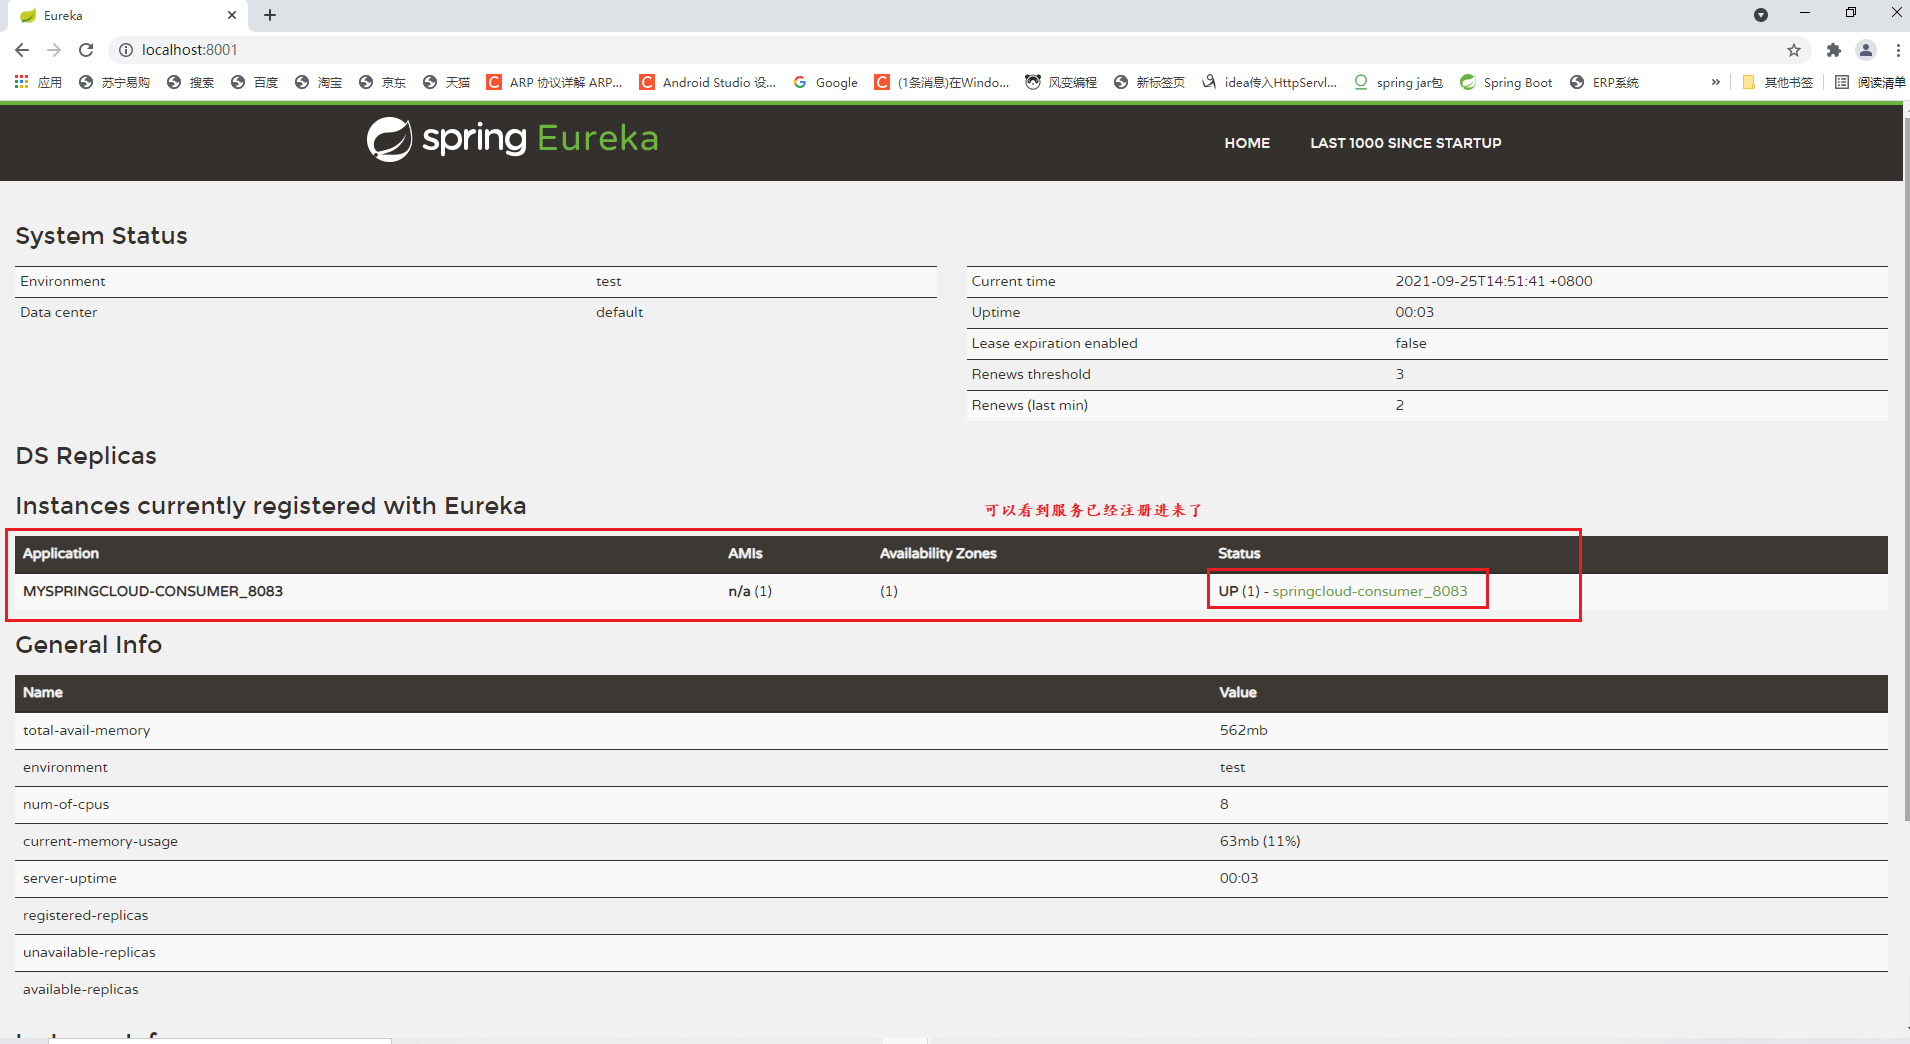Open the 百度 bookmark
Viewport: 1910px width, 1044px height.
(x=254, y=82)
